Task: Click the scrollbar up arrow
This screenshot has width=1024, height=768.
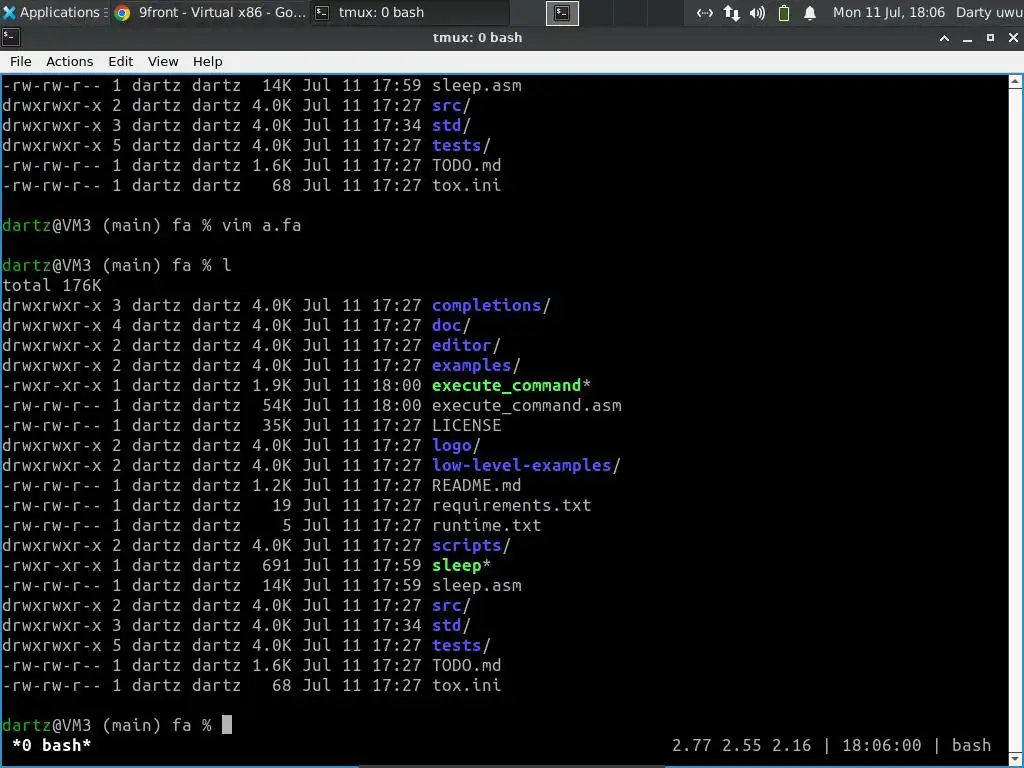Action: [x=1015, y=82]
